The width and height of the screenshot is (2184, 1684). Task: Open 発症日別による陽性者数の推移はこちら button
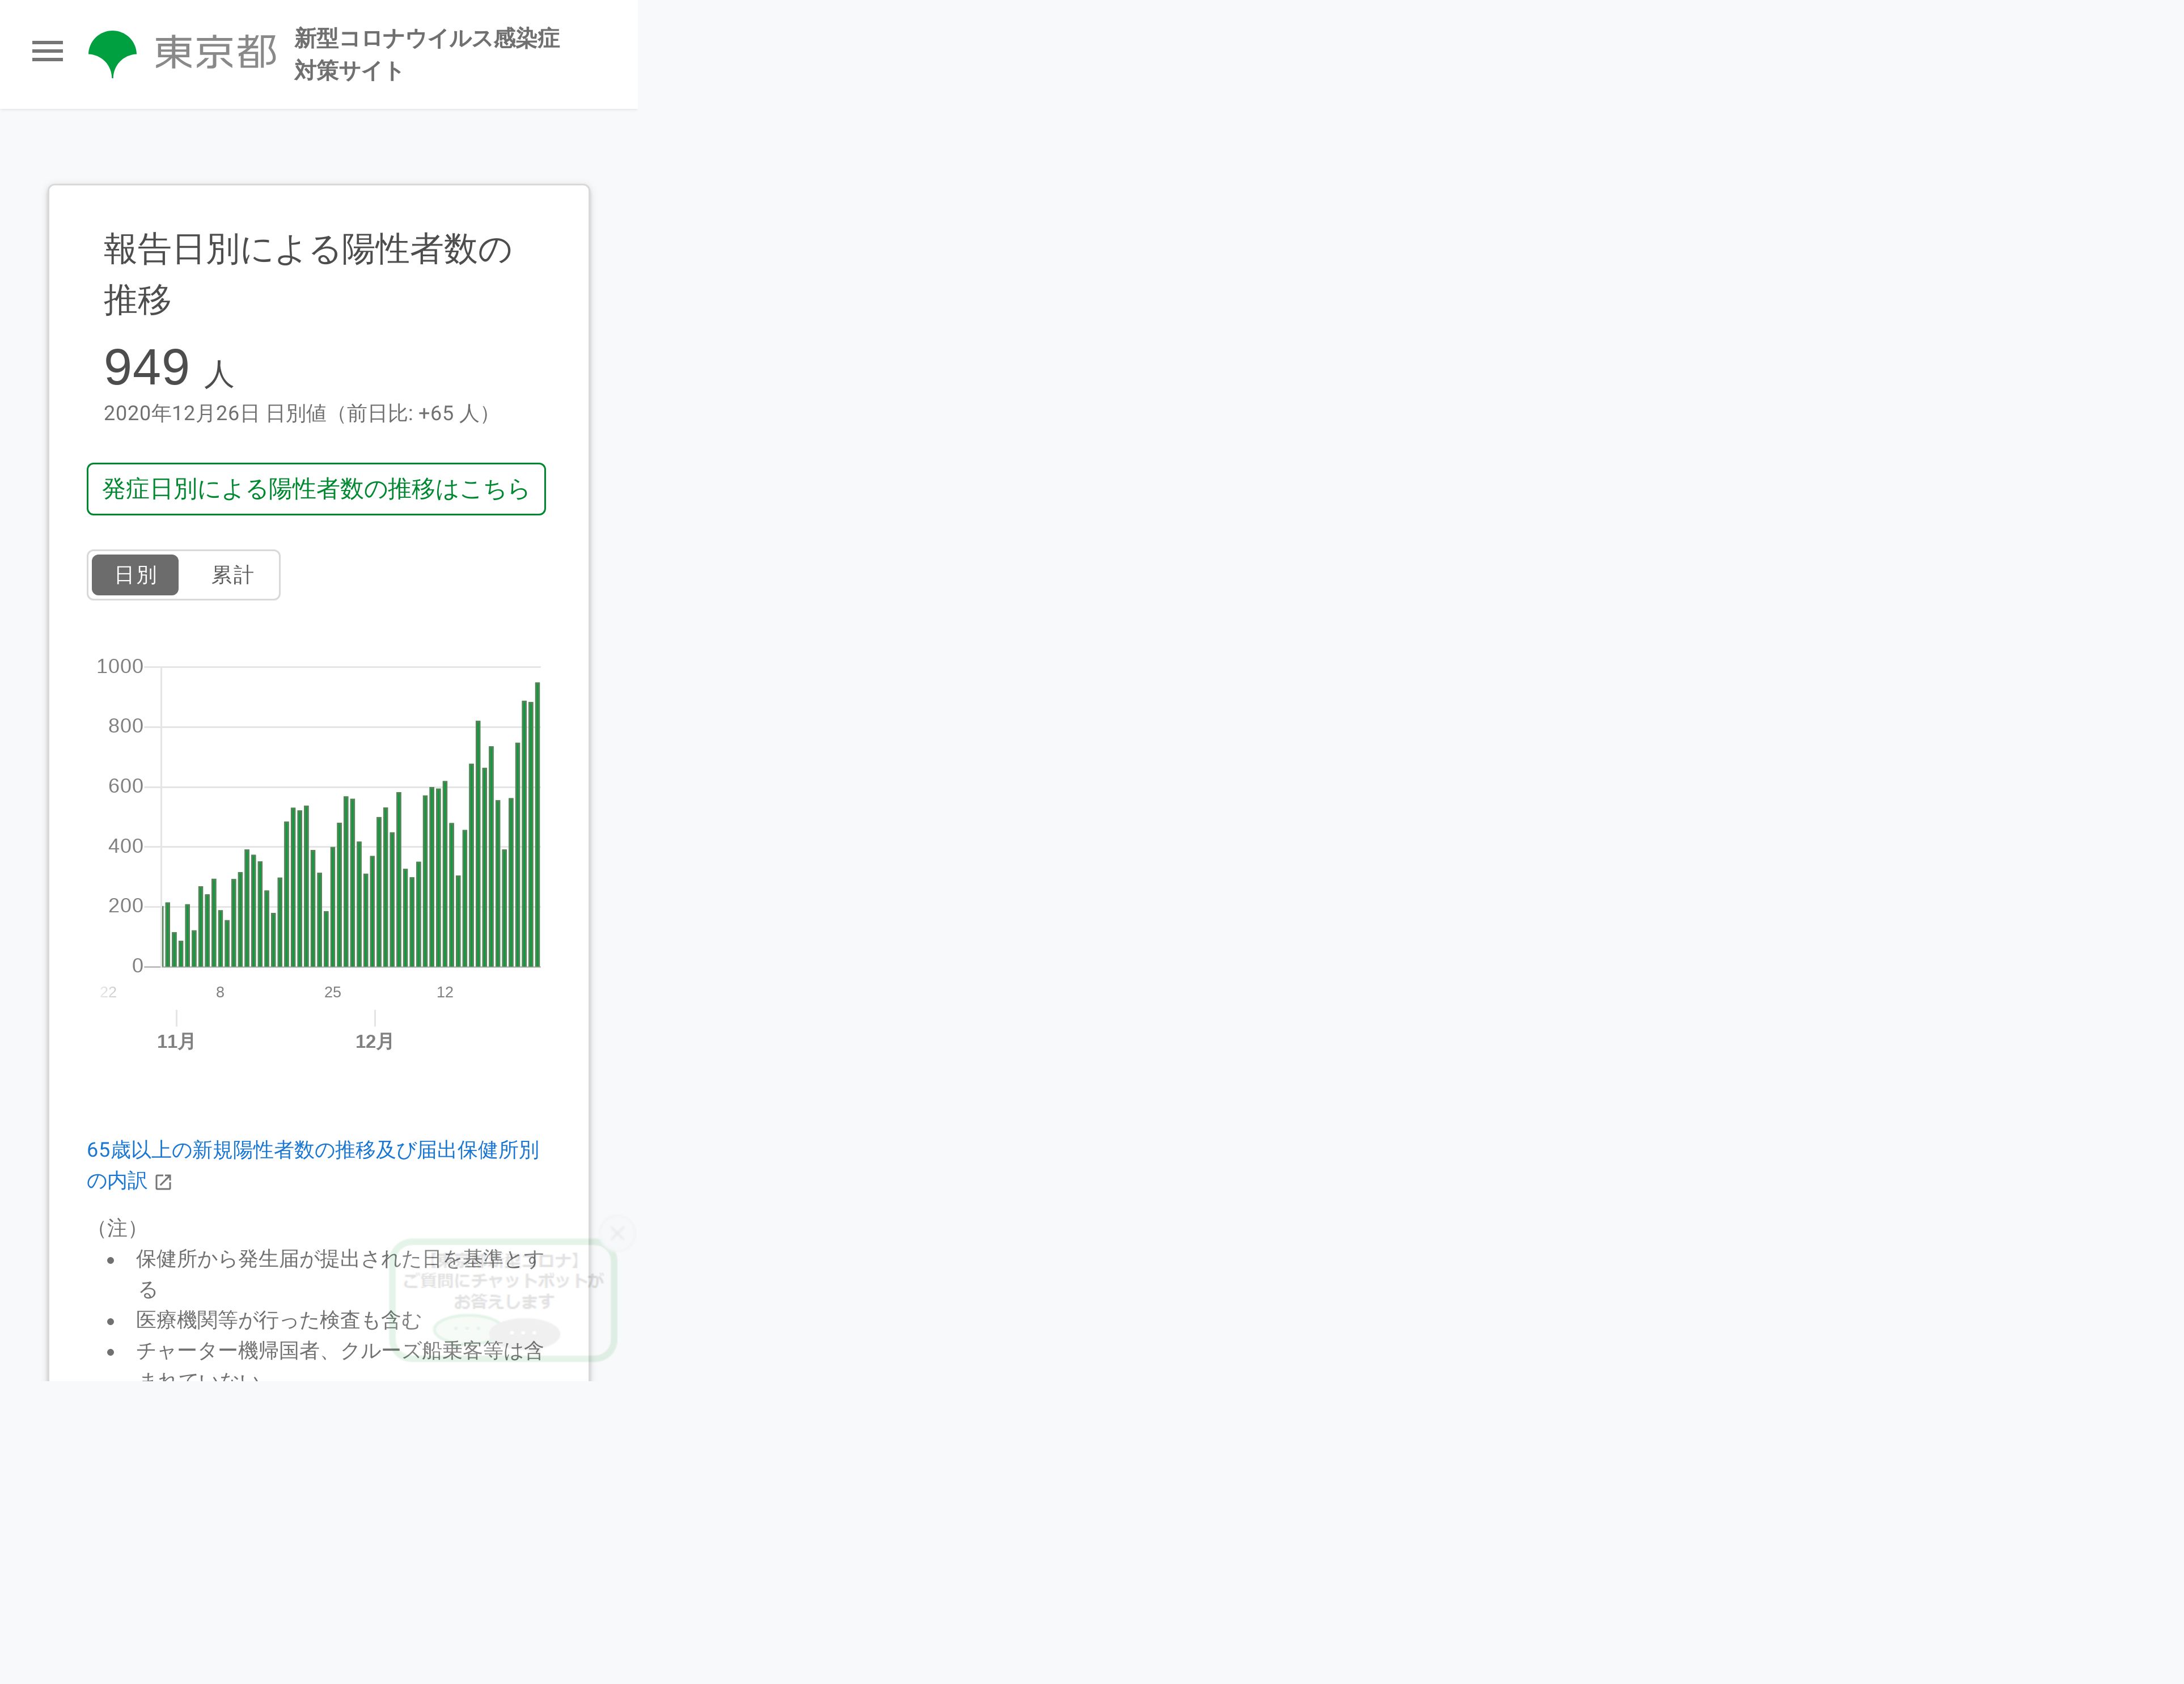coord(316,489)
